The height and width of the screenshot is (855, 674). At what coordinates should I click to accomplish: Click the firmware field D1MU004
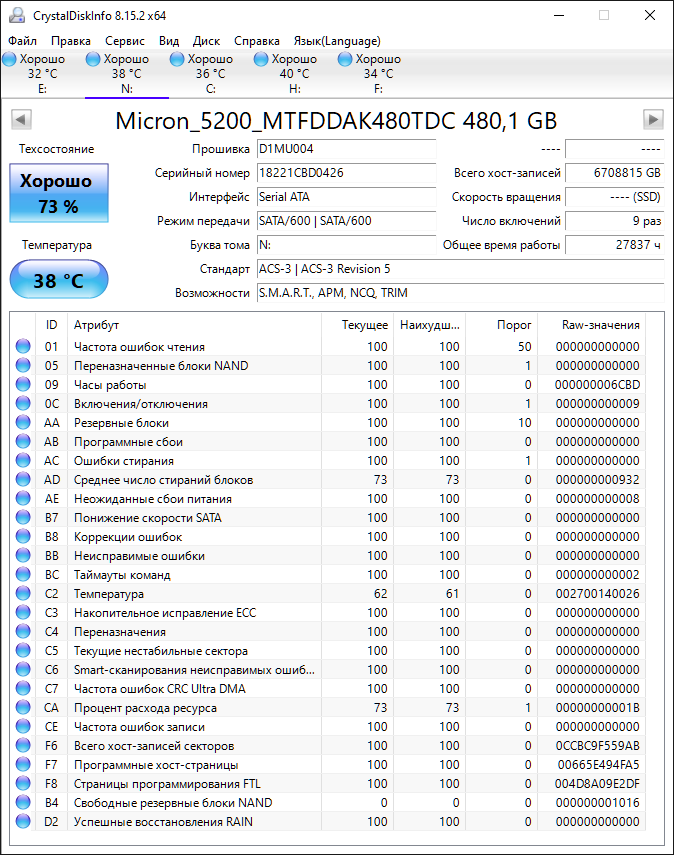tap(346, 149)
